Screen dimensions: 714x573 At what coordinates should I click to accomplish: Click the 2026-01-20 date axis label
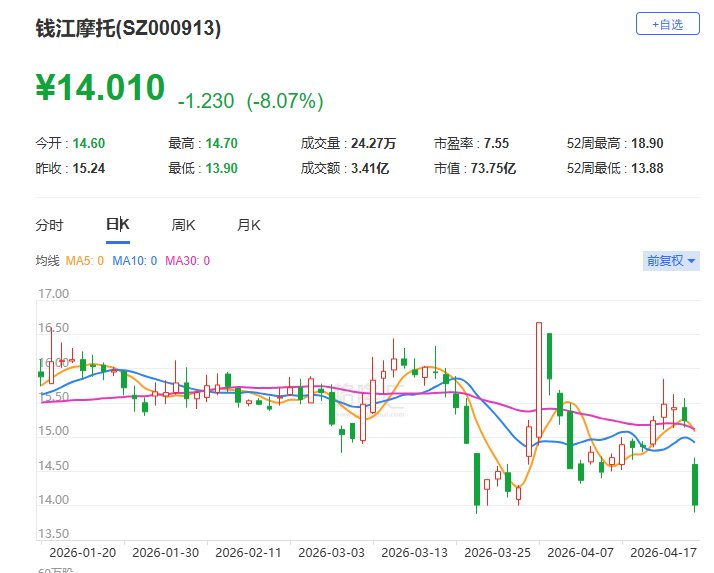(x=82, y=553)
